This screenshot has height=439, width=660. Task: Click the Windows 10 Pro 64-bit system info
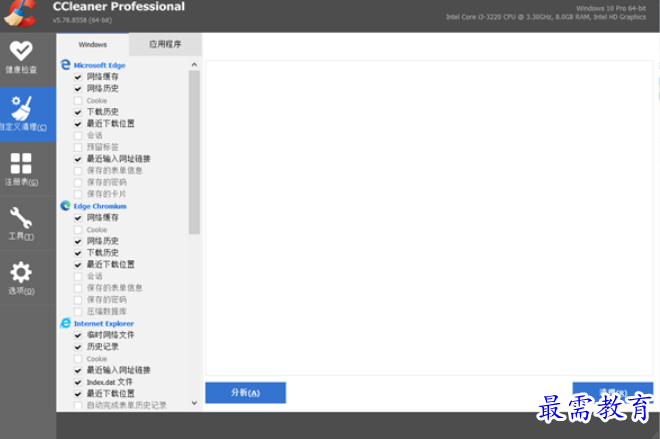pos(611,8)
